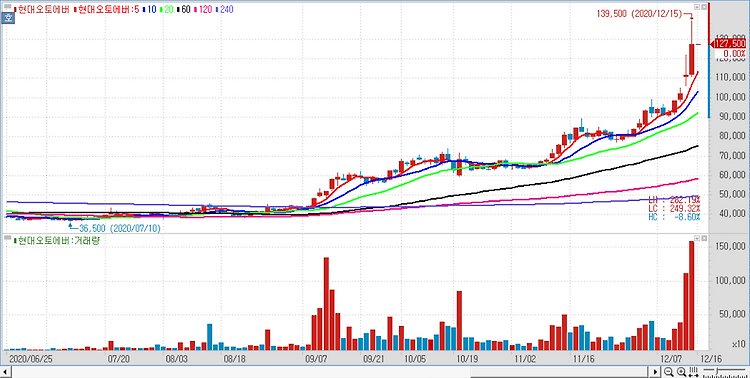The height and width of the screenshot is (378, 750).
Task: Click the HC : -8.60% label
Action: (674, 217)
